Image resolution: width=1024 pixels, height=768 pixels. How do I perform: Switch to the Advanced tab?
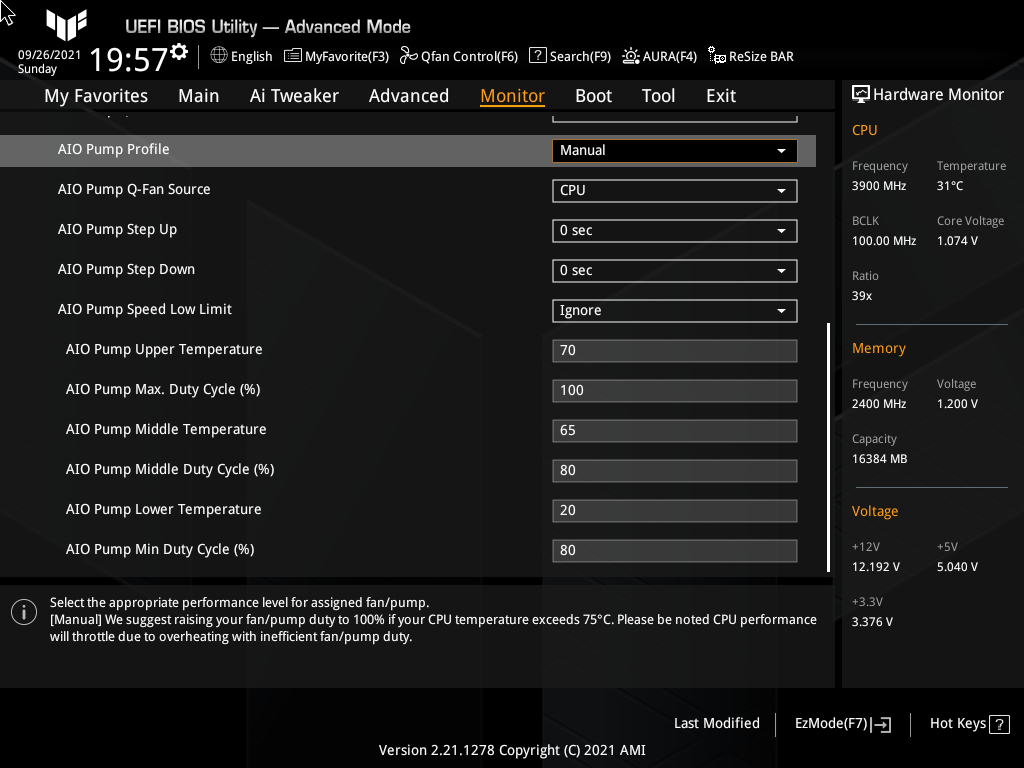coord(409,95)
